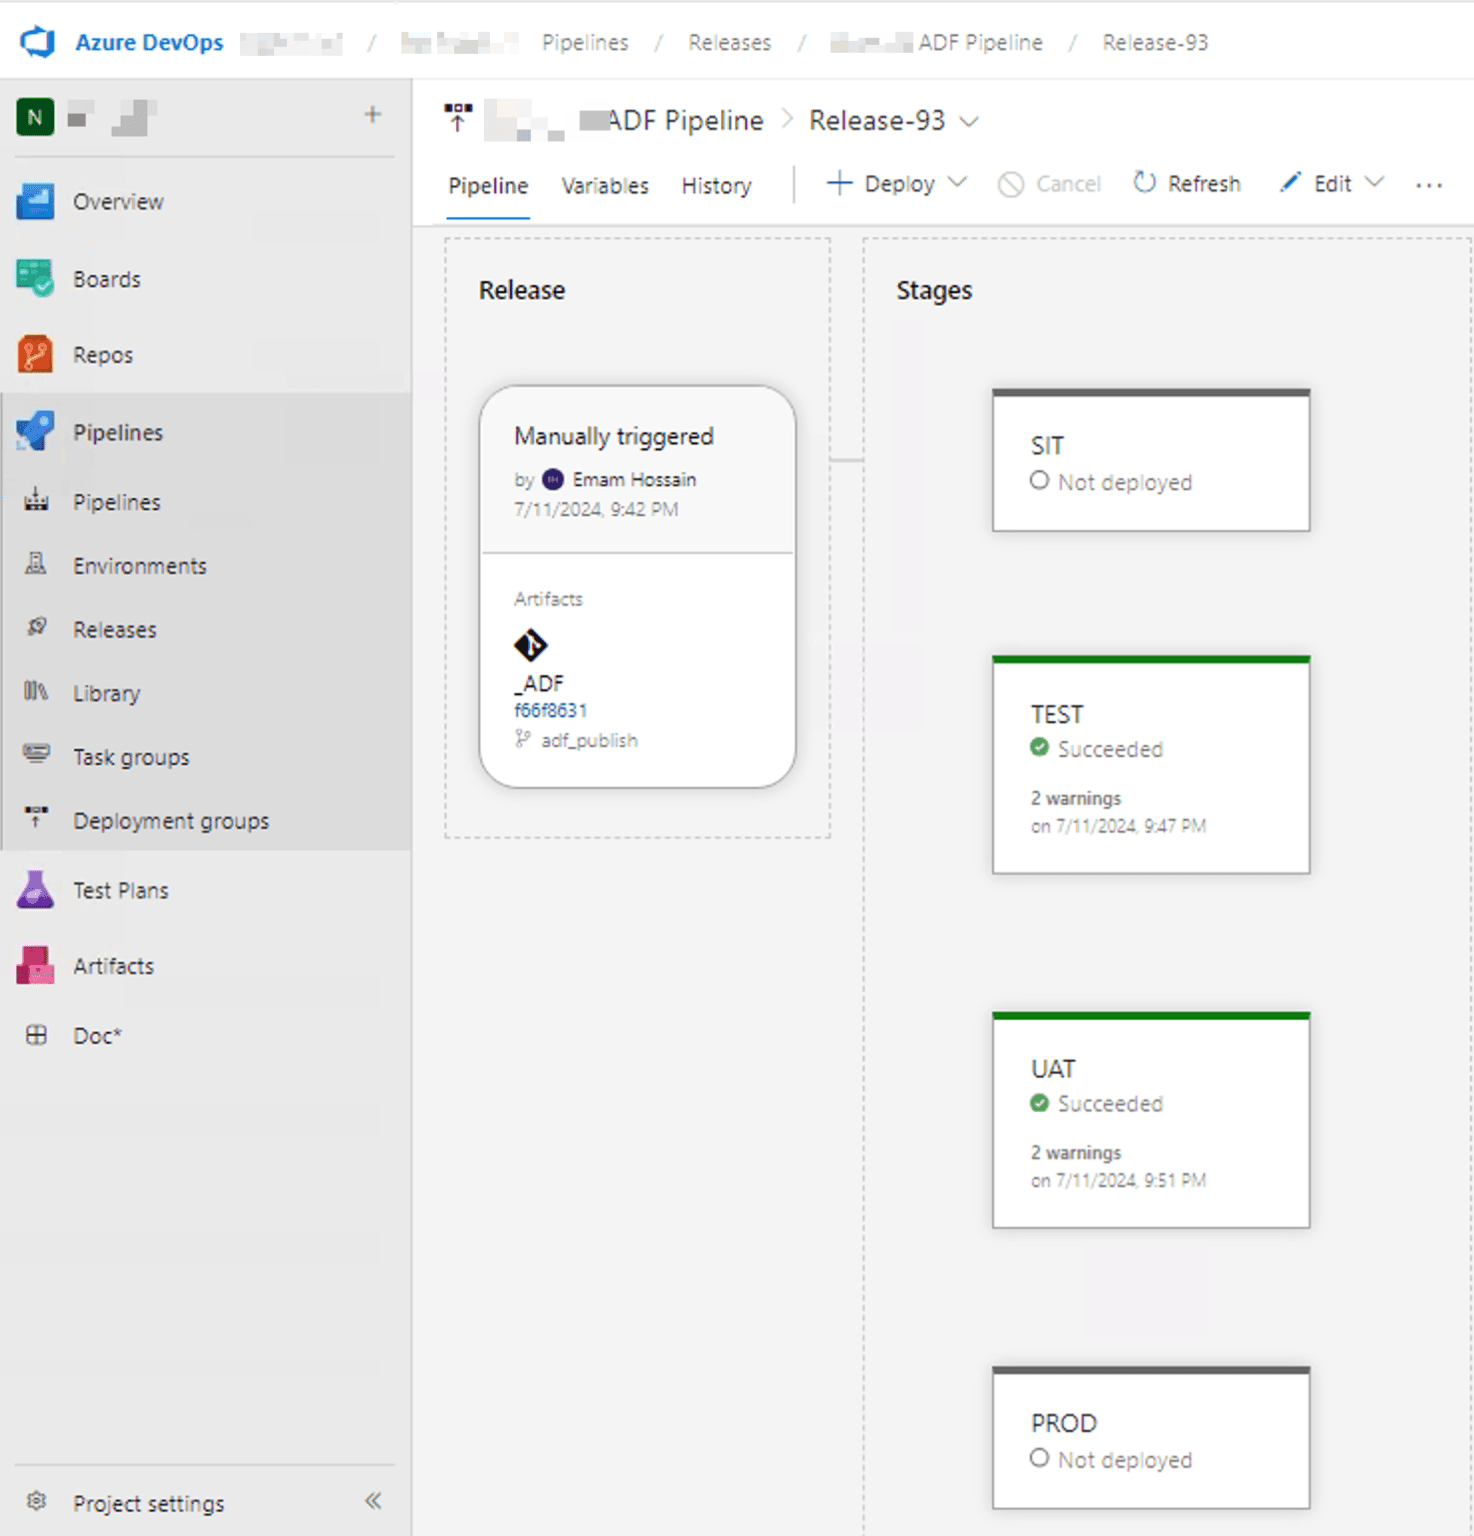
Task: Switch to the Variables tab
Action: click(x=604, y=185)
